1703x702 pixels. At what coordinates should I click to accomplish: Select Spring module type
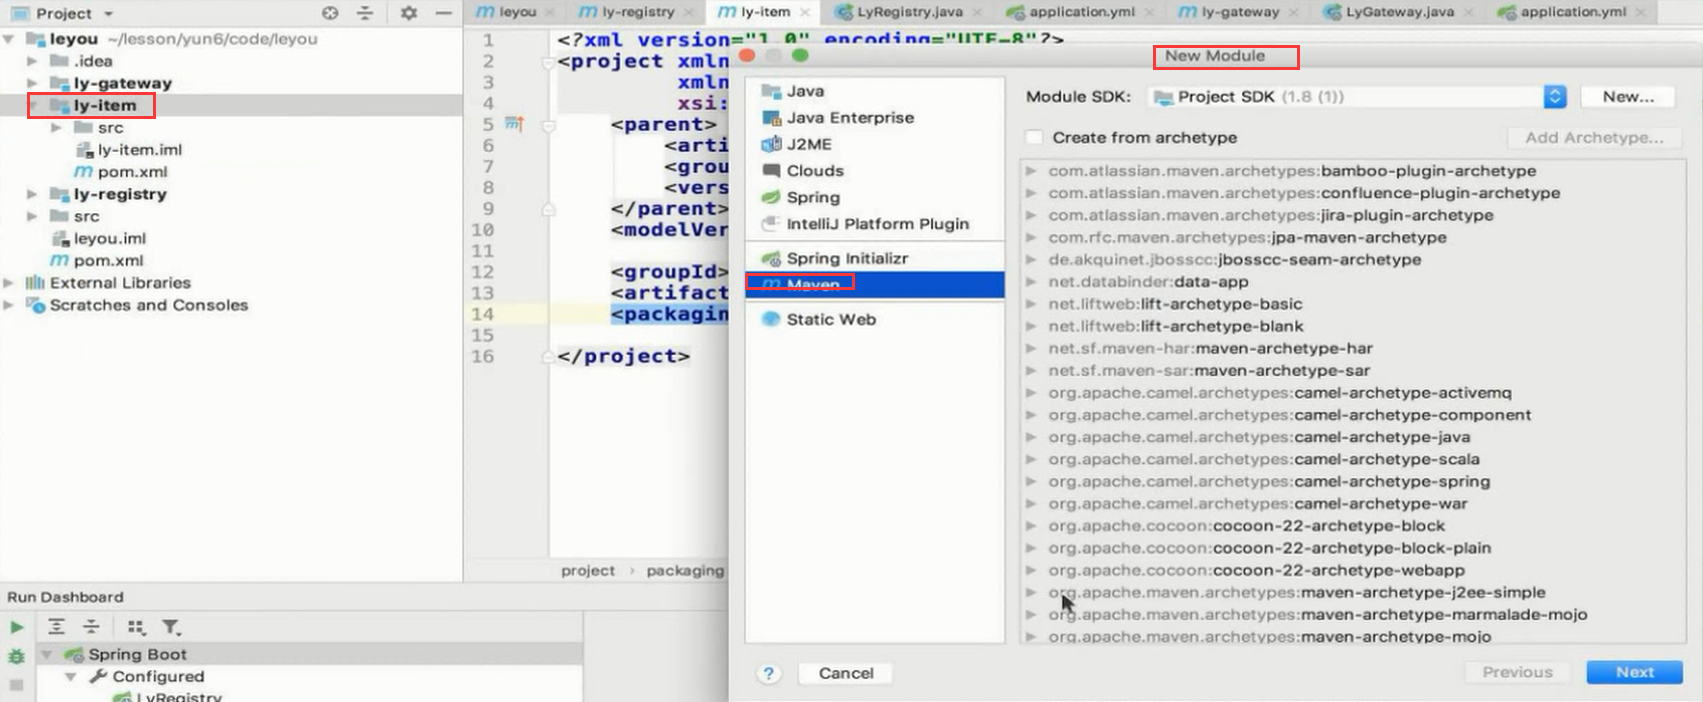(875, 197)
